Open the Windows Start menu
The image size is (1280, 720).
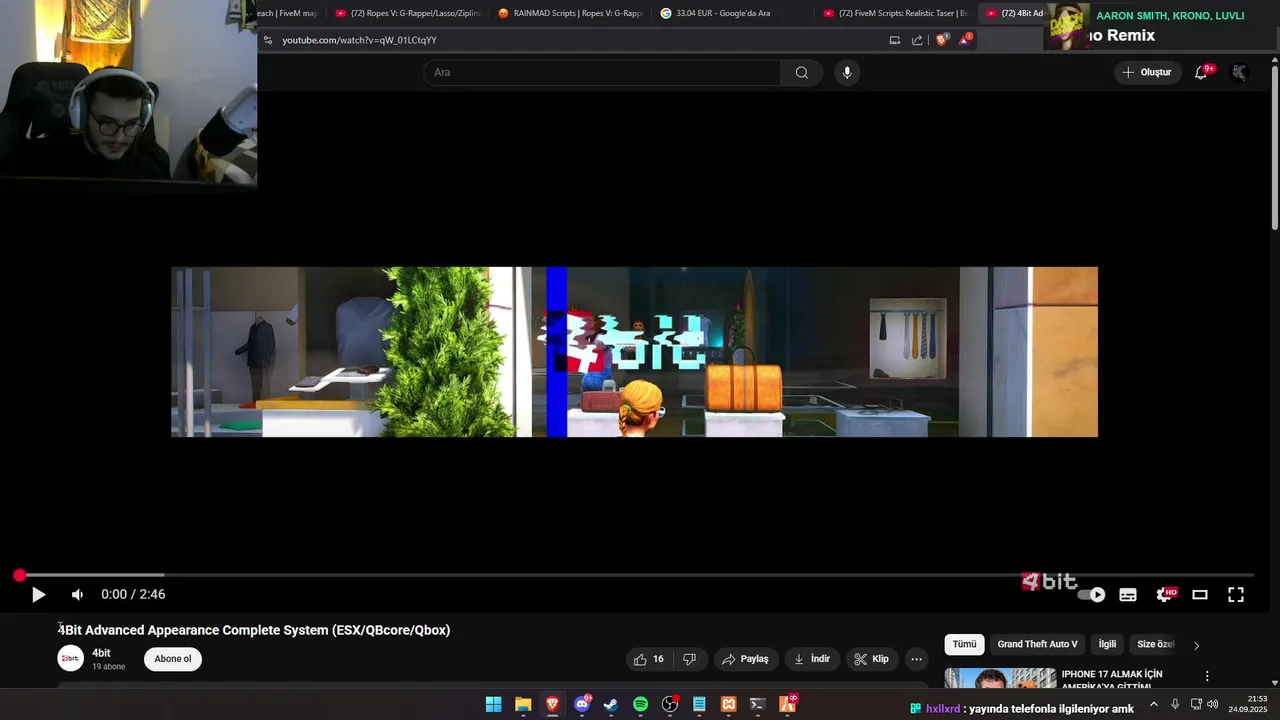pyautogui.click(x=493, y=705)
